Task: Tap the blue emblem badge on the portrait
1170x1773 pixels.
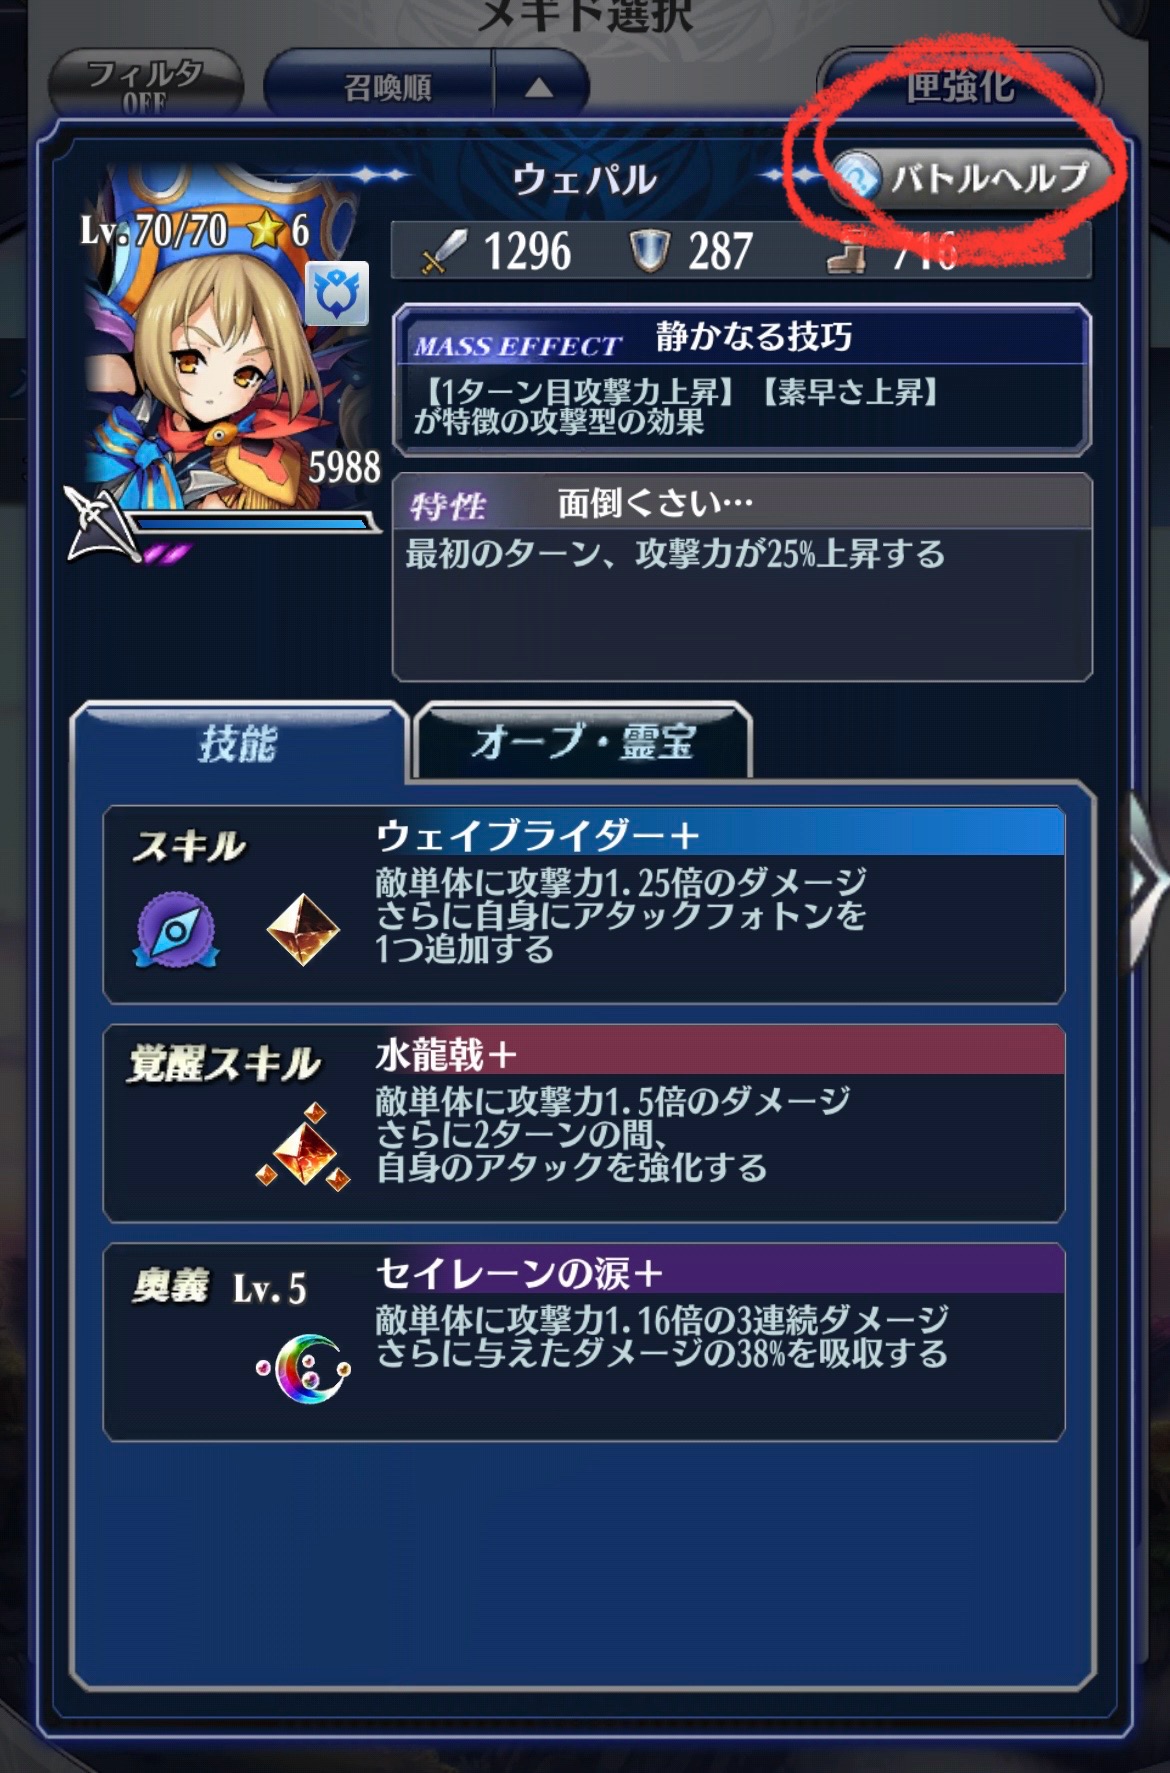Action: pyautogui.click(x=336, y=294)
